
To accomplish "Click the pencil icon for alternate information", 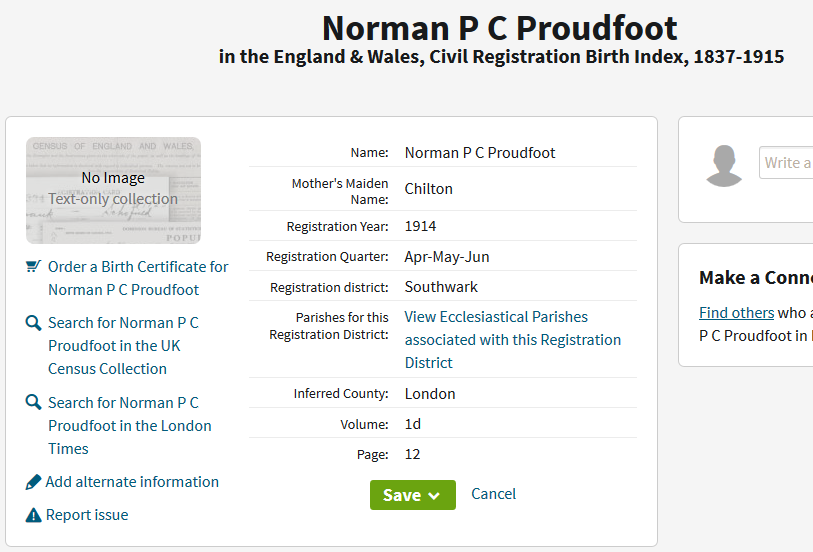I will pos(33,482).
